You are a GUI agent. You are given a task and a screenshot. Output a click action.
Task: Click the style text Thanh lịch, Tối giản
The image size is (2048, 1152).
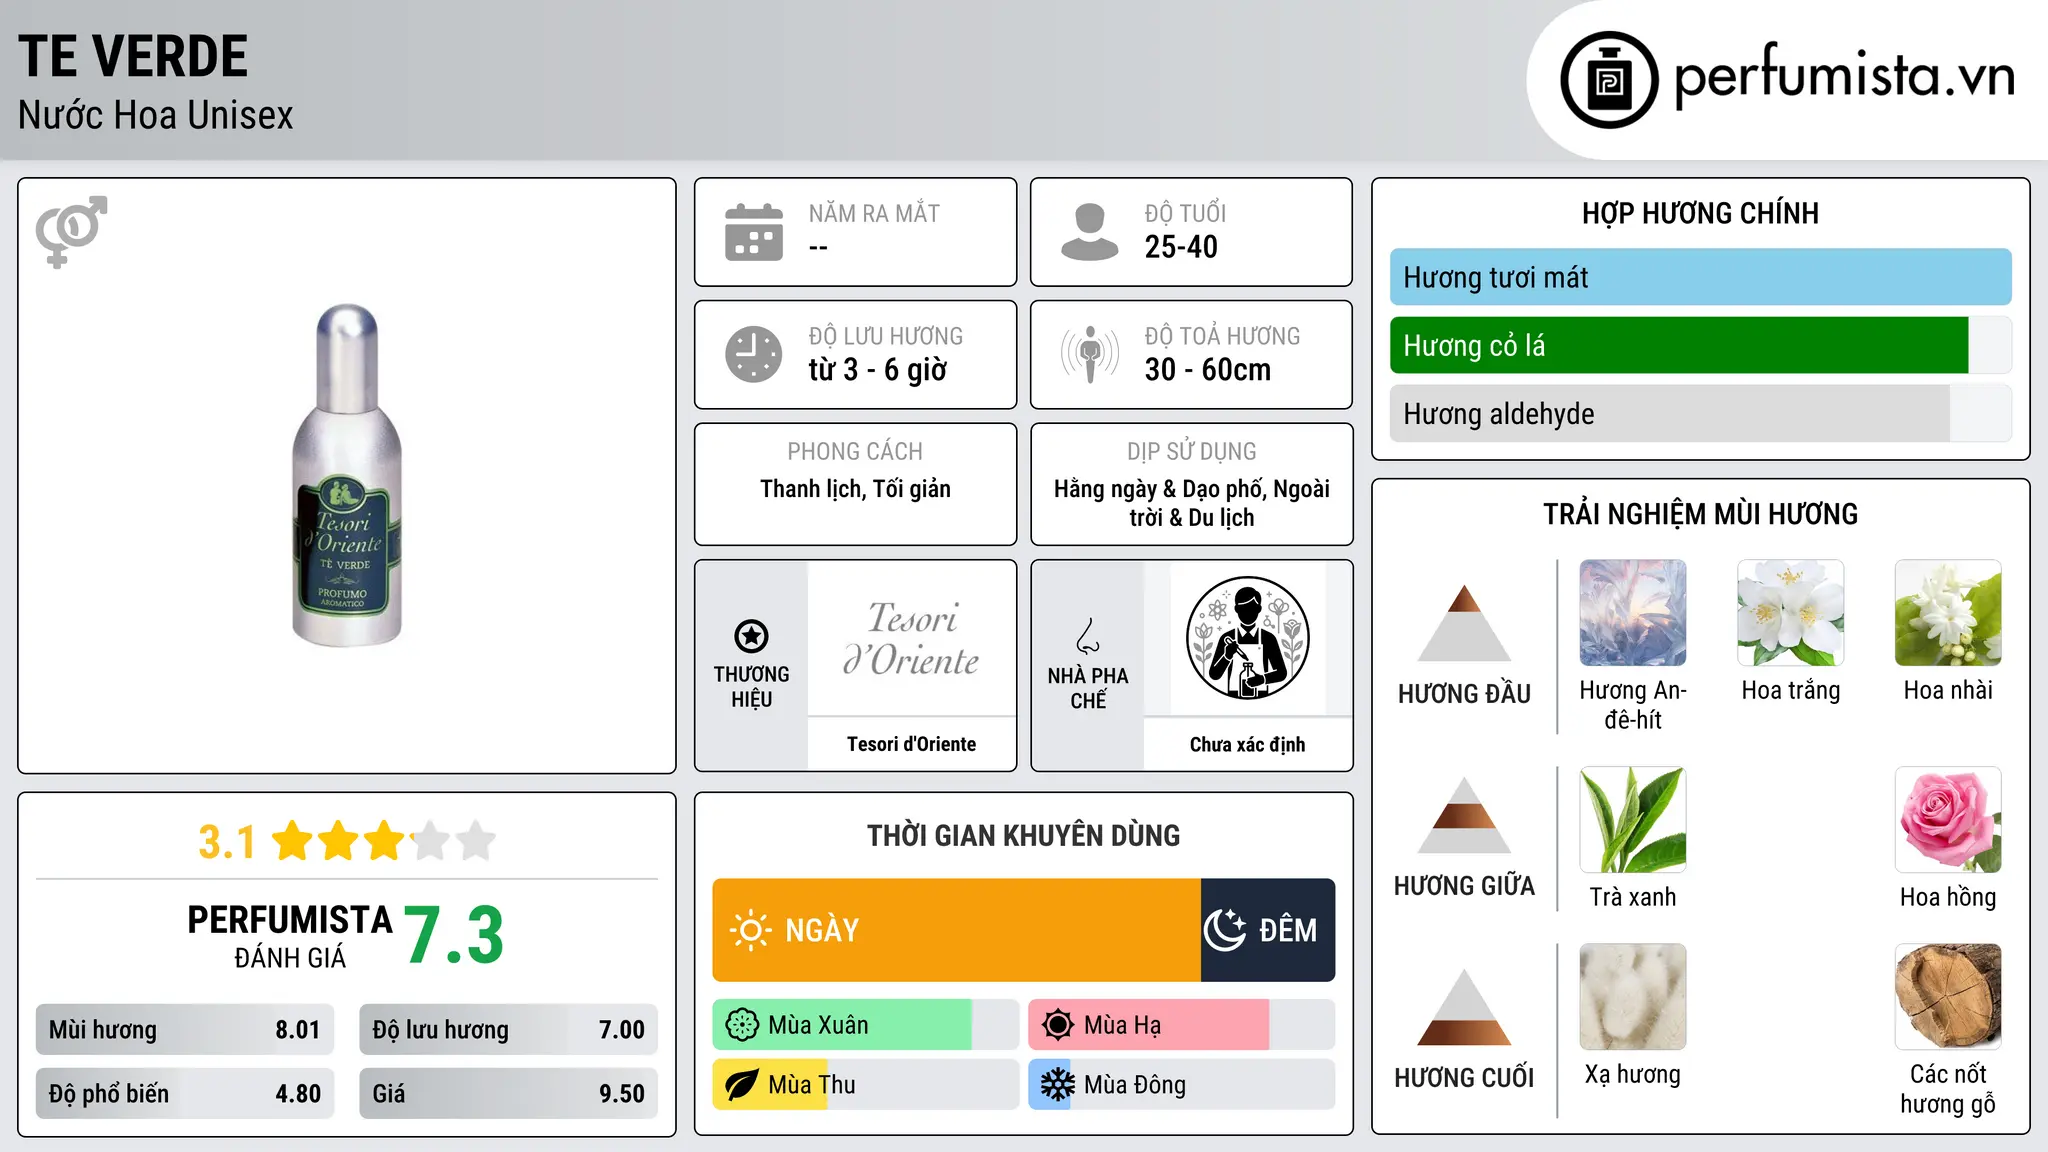[x=855, y=489]
